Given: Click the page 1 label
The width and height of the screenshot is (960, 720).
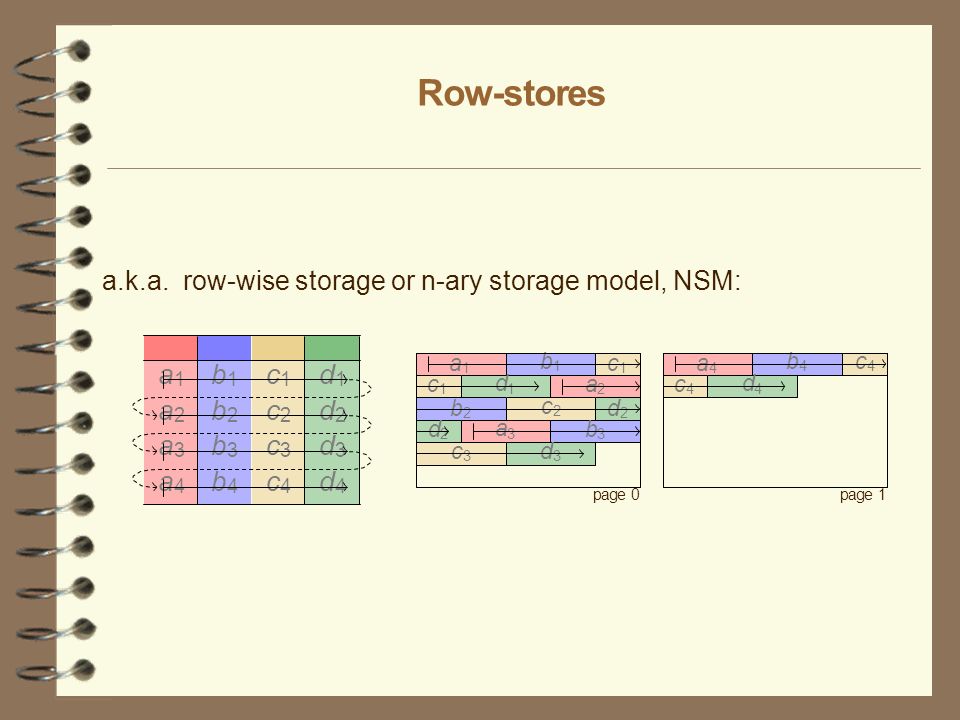Looking at the screenshot, I should pos(863,495).
